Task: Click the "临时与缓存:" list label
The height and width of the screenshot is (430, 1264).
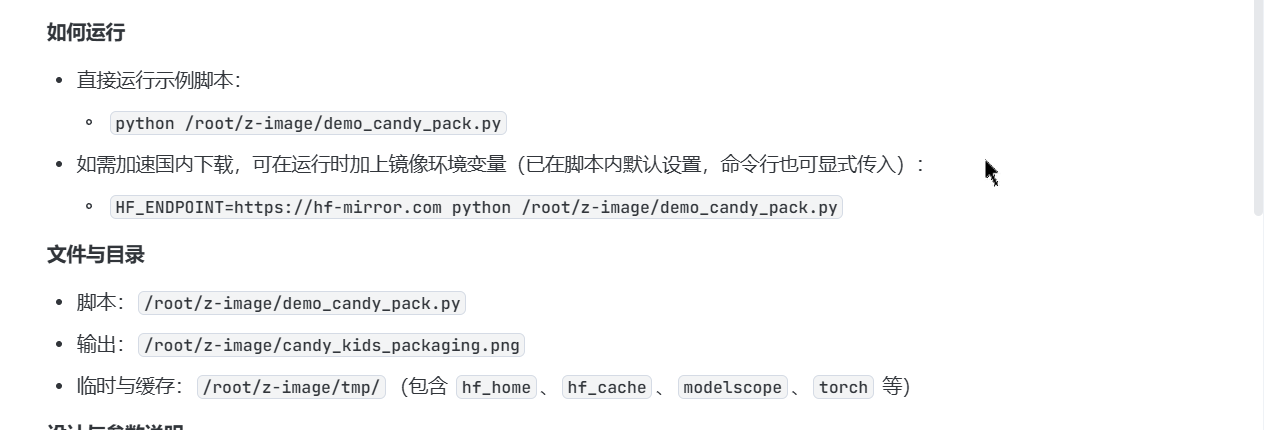Action: point(130,387)
